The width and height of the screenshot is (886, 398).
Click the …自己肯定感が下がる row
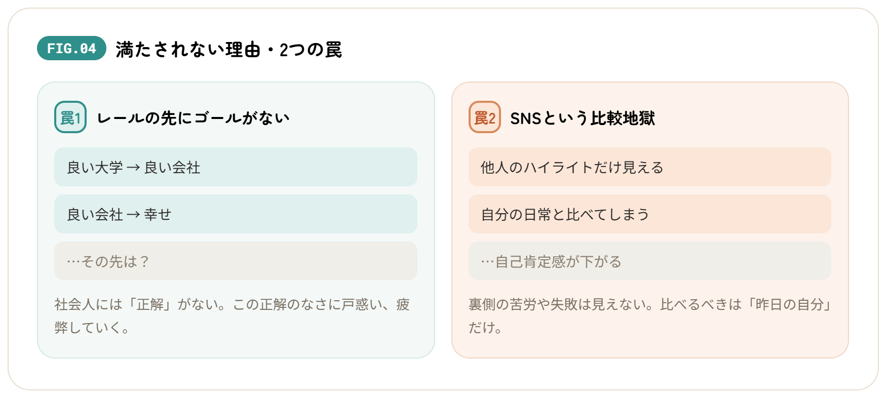(650, 261)
